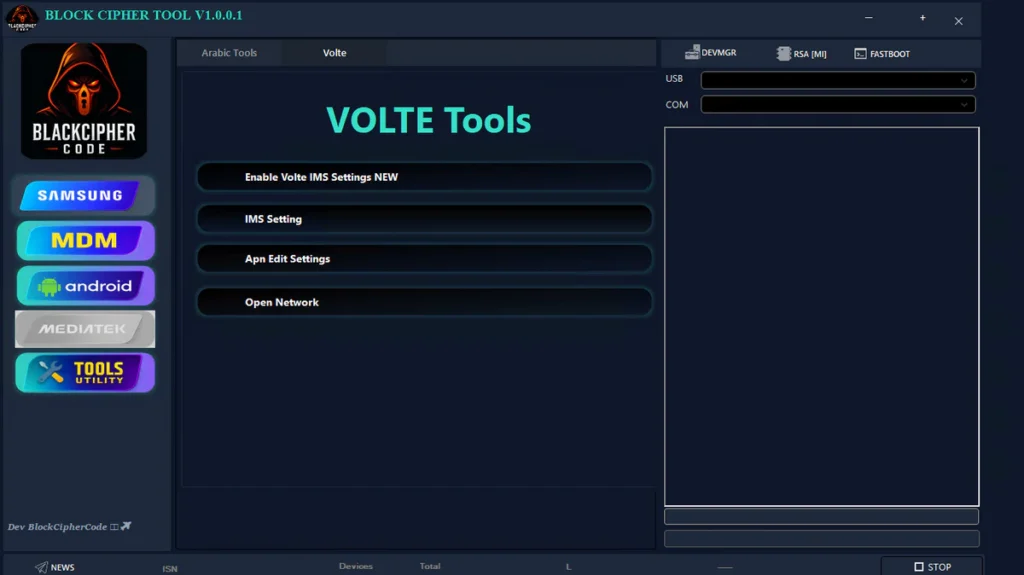The image size is (1024, 575).
Task: Open the RSA [MI] chip tool
Action: (x=784, y=54)
